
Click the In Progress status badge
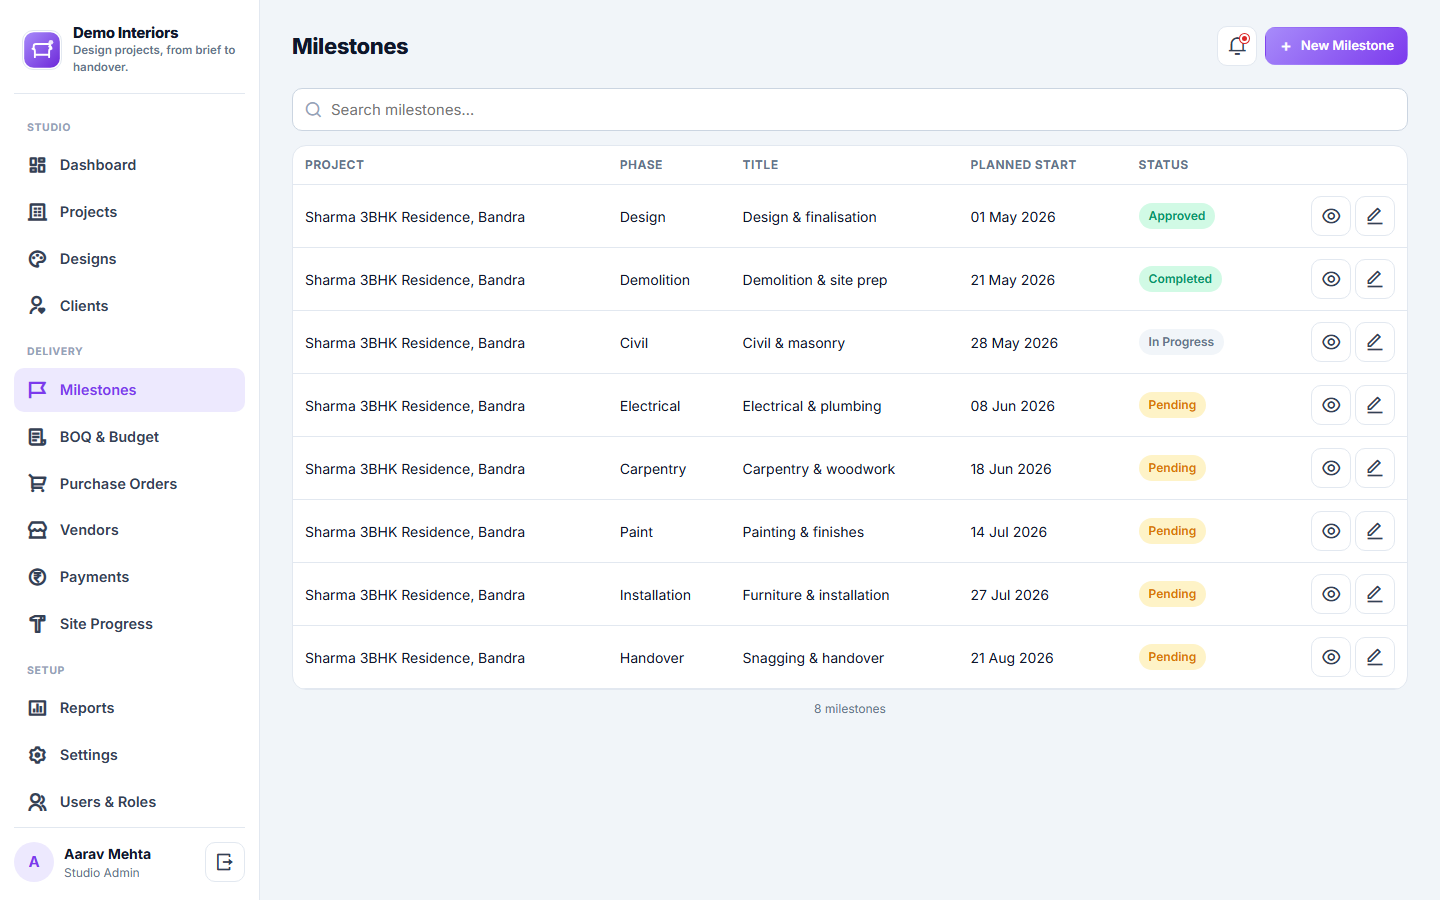[1181, 342]
